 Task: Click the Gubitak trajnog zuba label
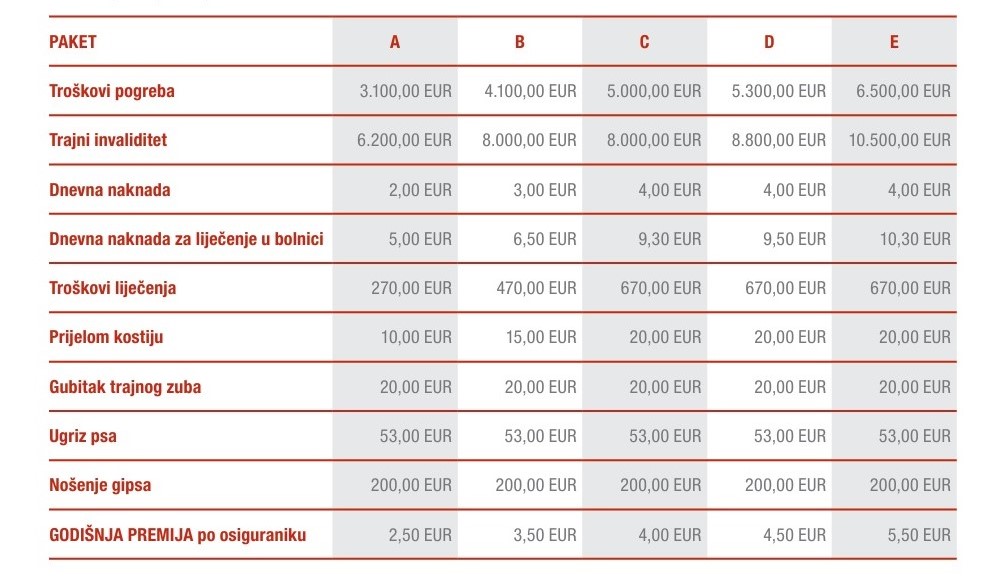[125, 387]
